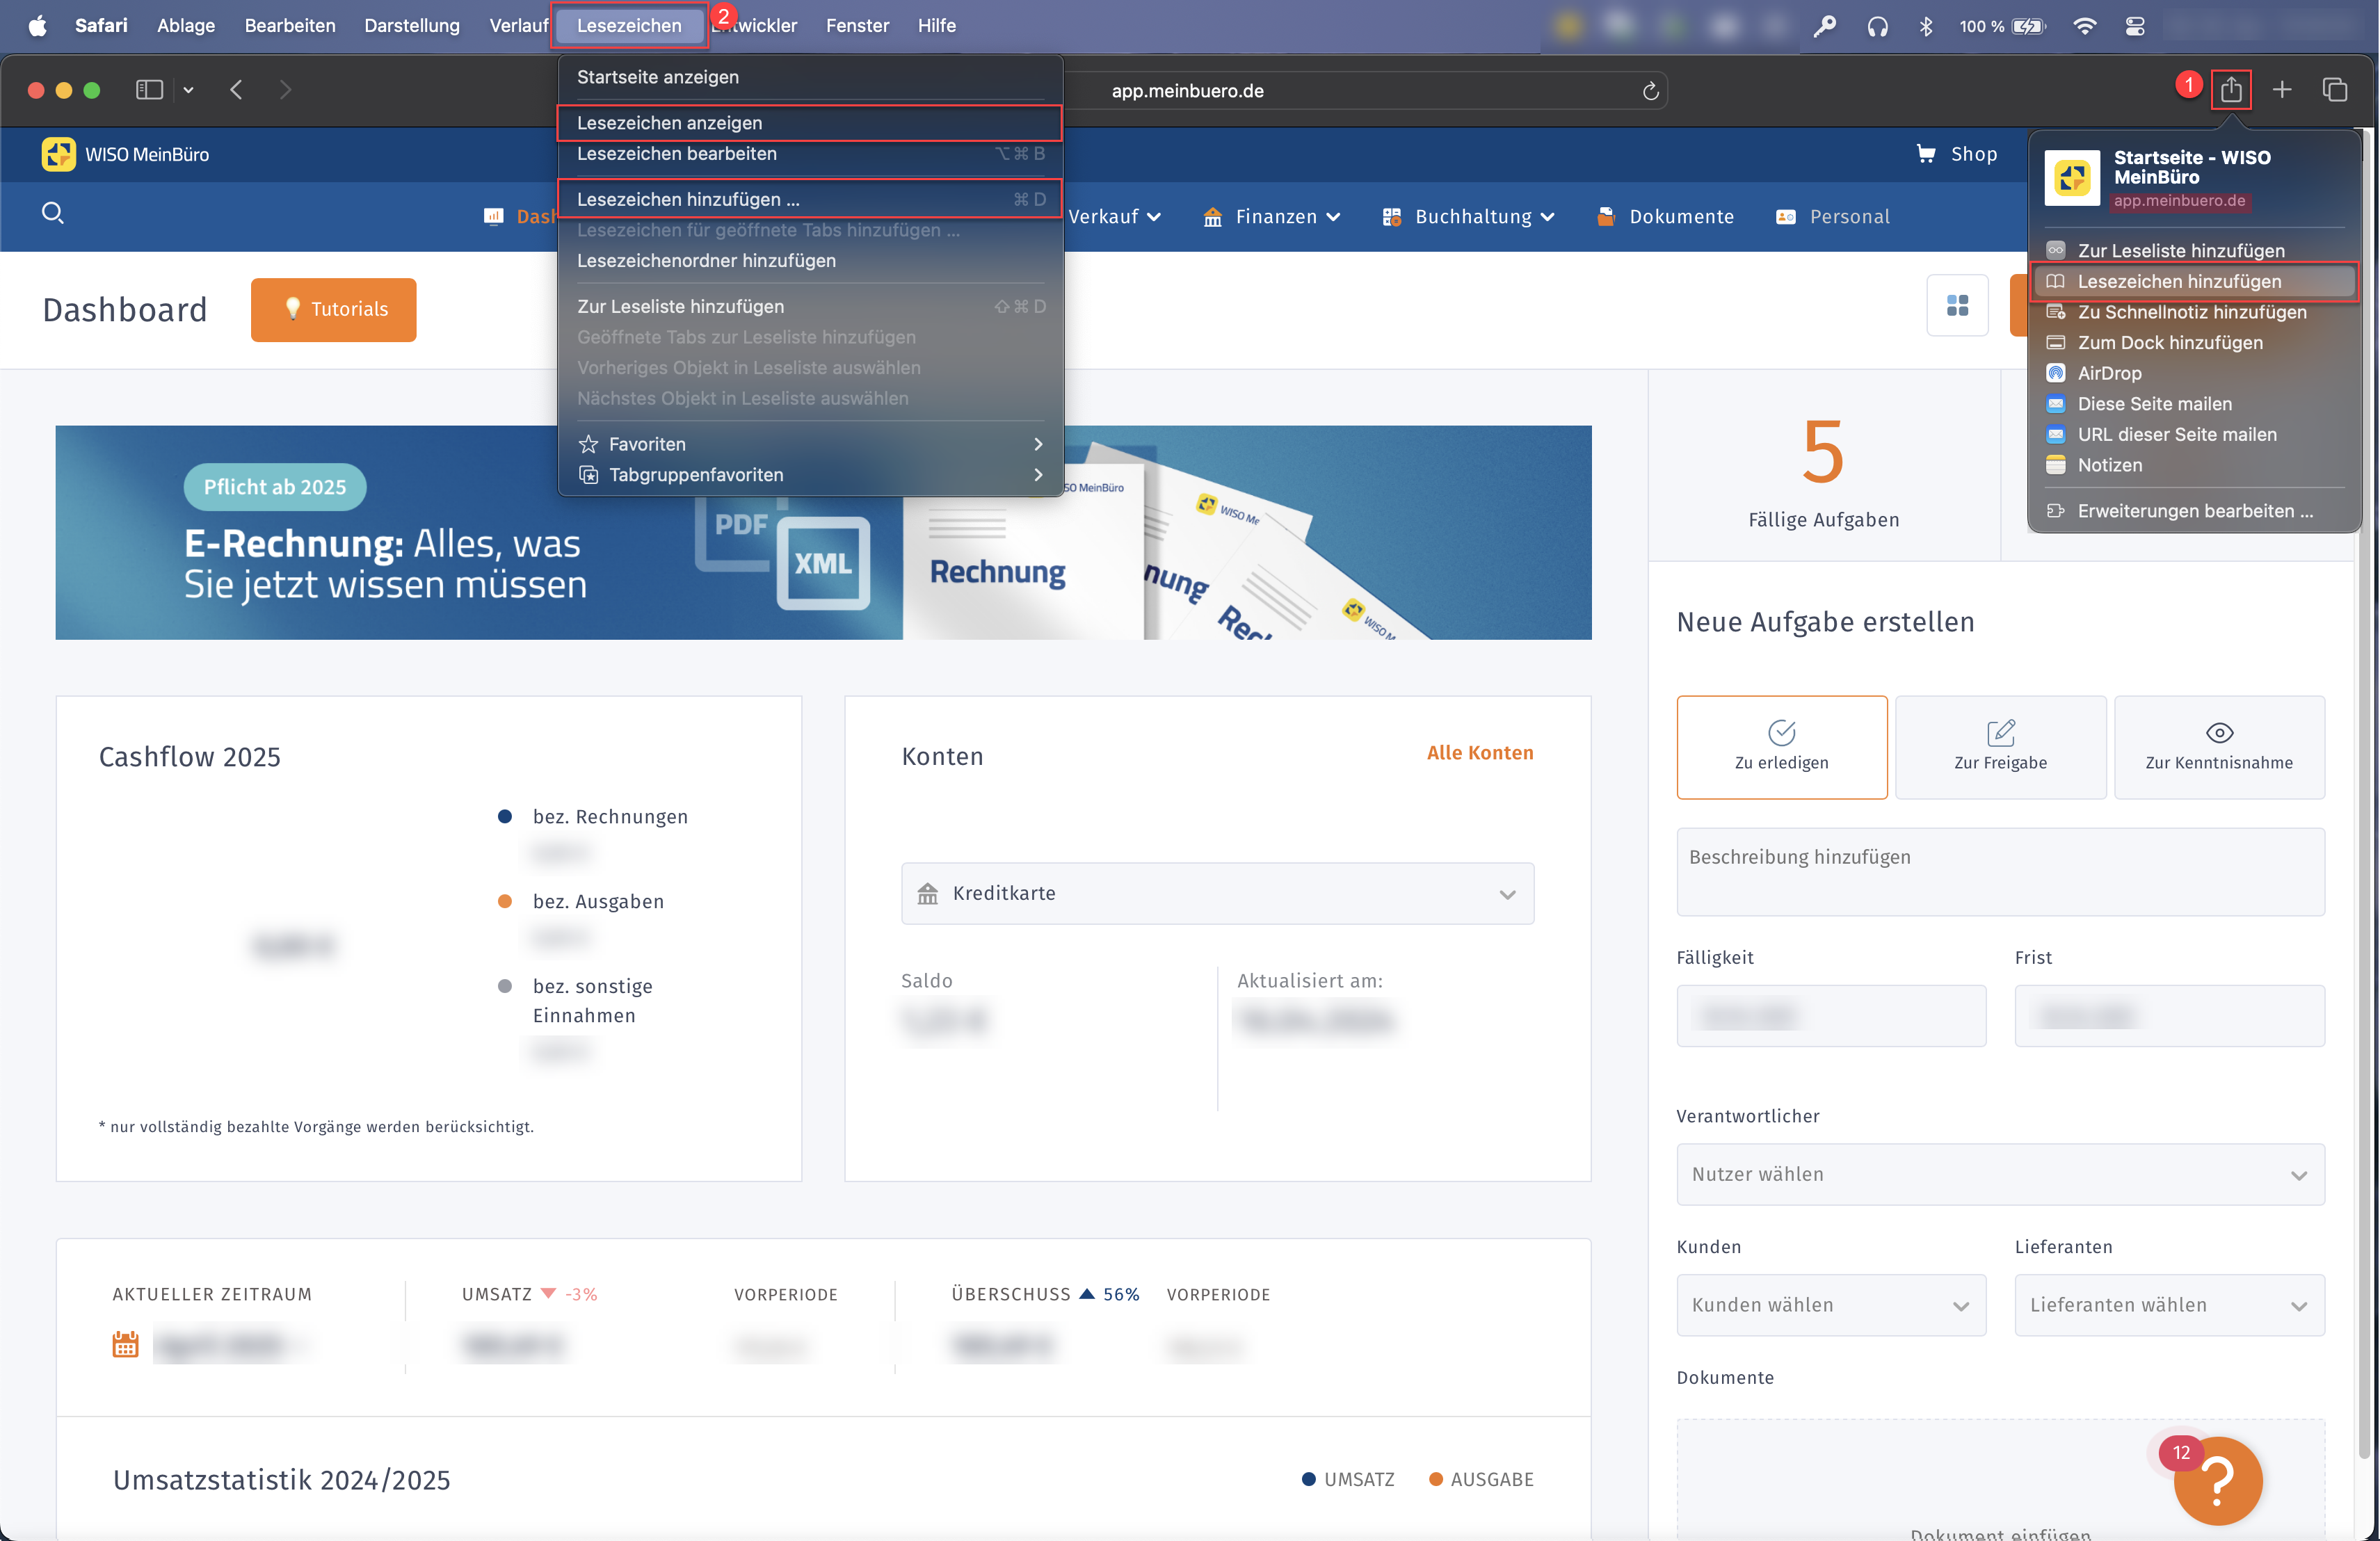Select the Zu erledigen task type
Viewport: 2380px width, 1541px height.
click(x=1781, y=746)
